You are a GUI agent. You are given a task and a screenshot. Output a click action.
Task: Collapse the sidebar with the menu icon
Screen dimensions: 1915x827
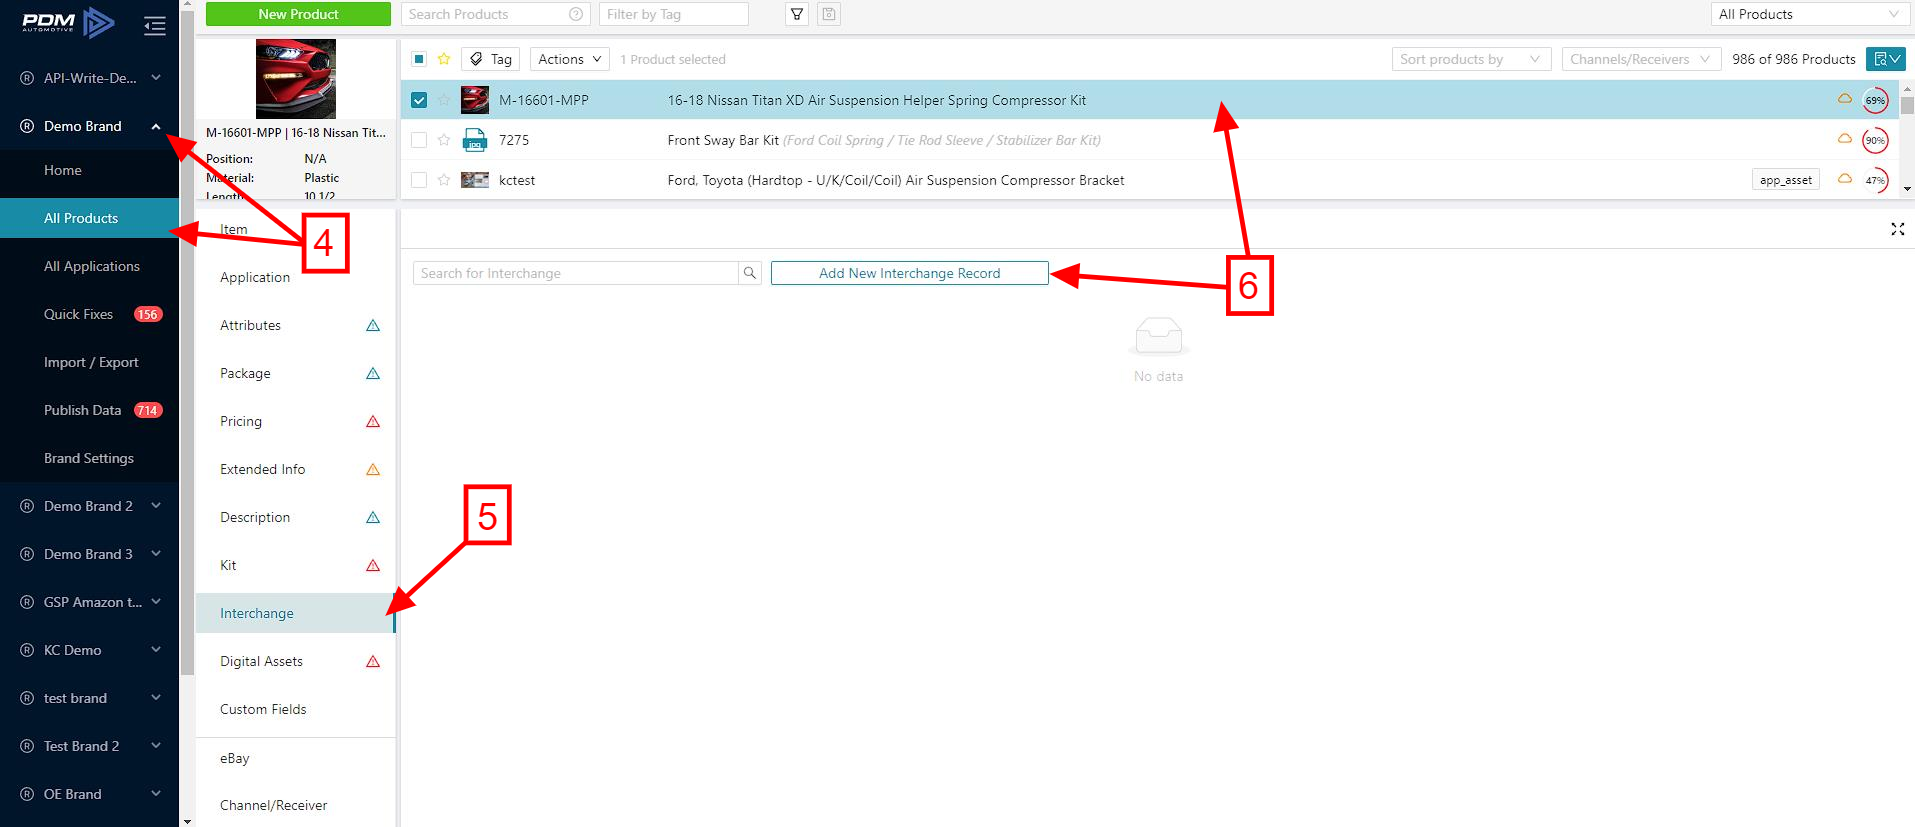point(155,25)
